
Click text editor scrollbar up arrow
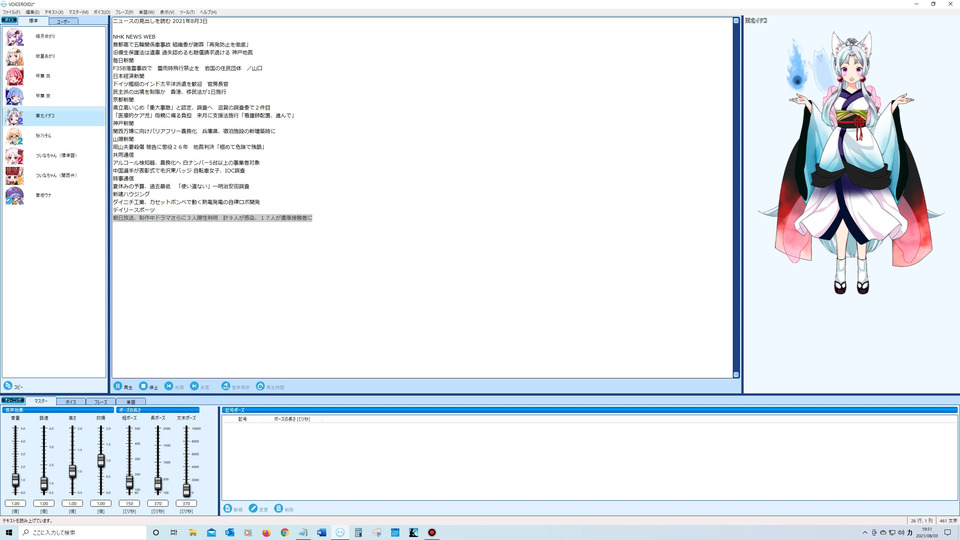736,21
